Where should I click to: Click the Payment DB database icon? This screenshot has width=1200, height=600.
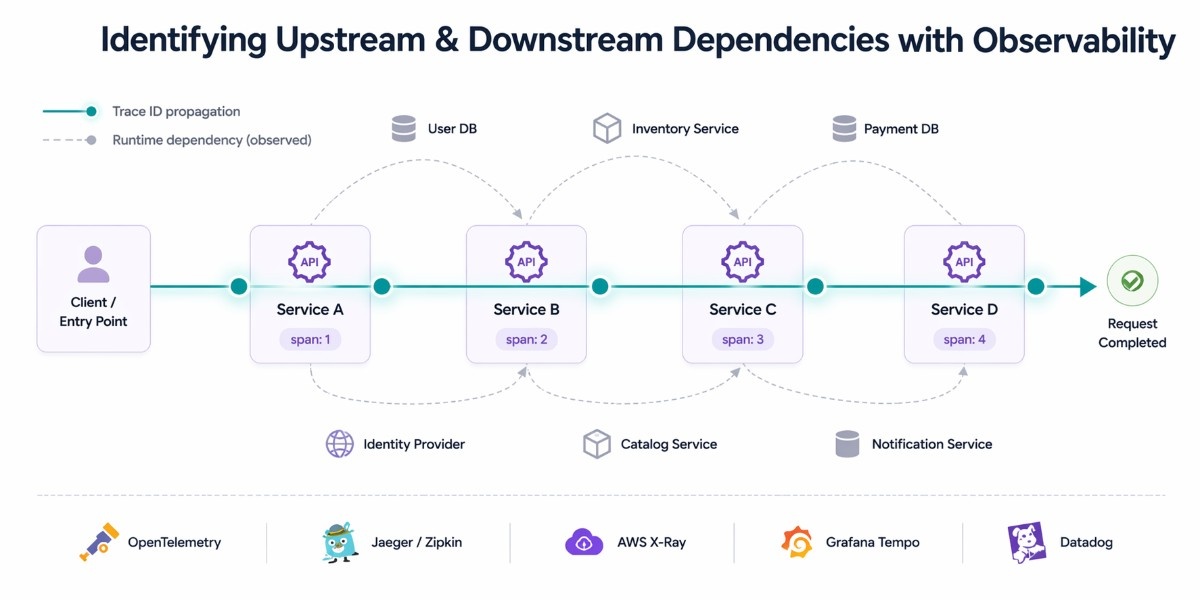coord(845,129)
